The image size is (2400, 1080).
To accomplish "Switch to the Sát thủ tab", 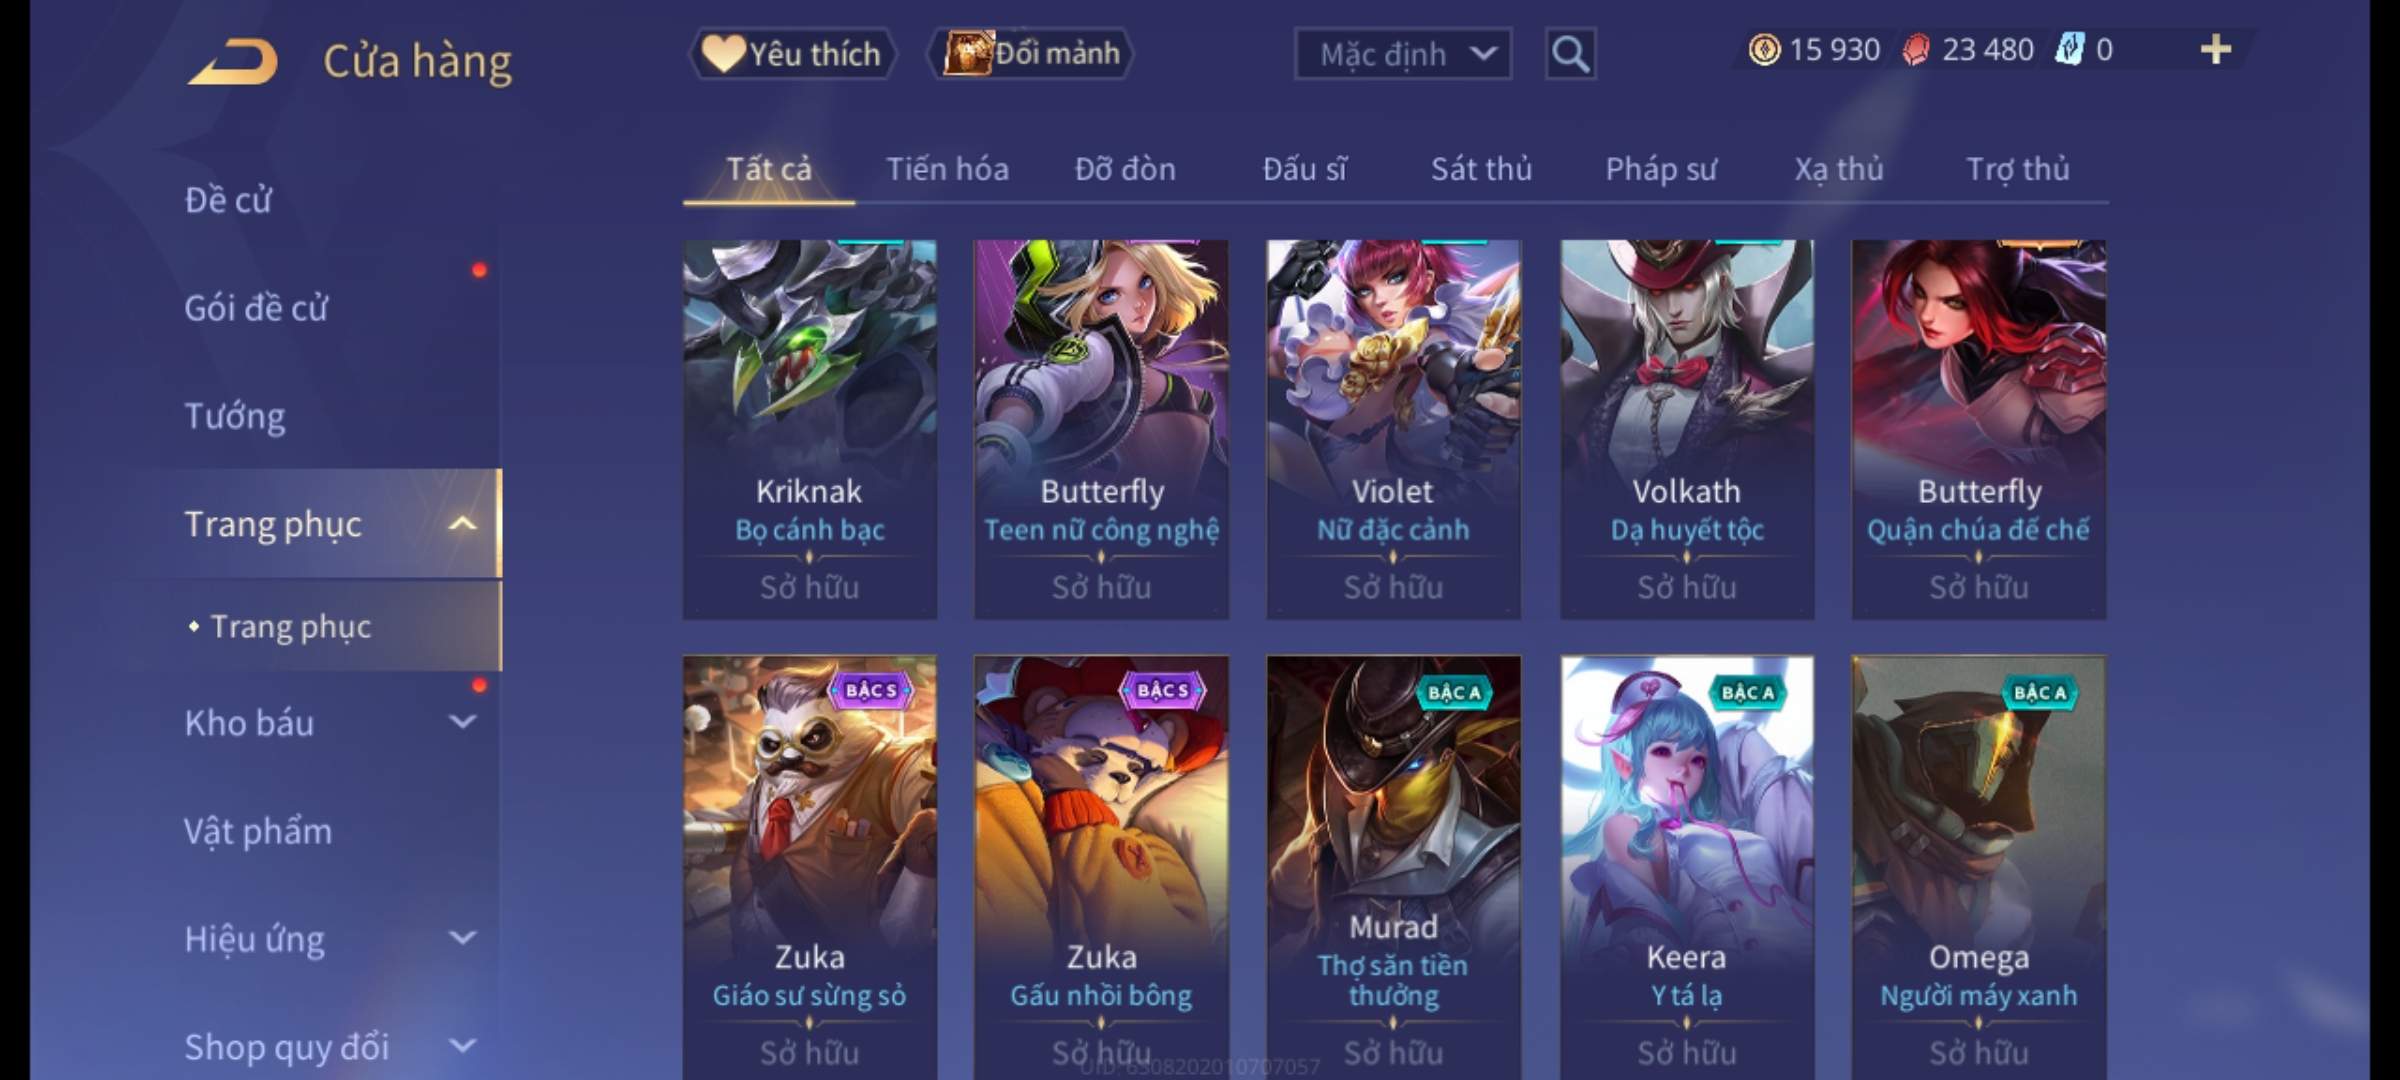I will 1481,169.
